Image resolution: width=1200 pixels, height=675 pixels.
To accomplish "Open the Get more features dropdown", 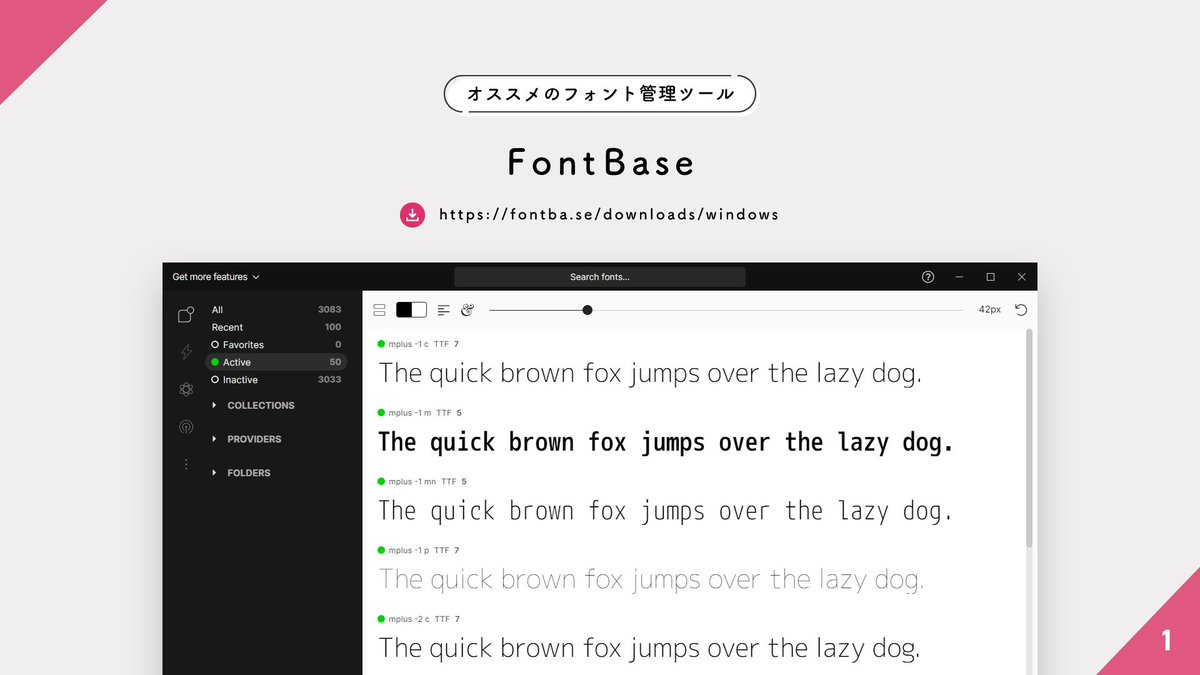I will click(216, 277).
